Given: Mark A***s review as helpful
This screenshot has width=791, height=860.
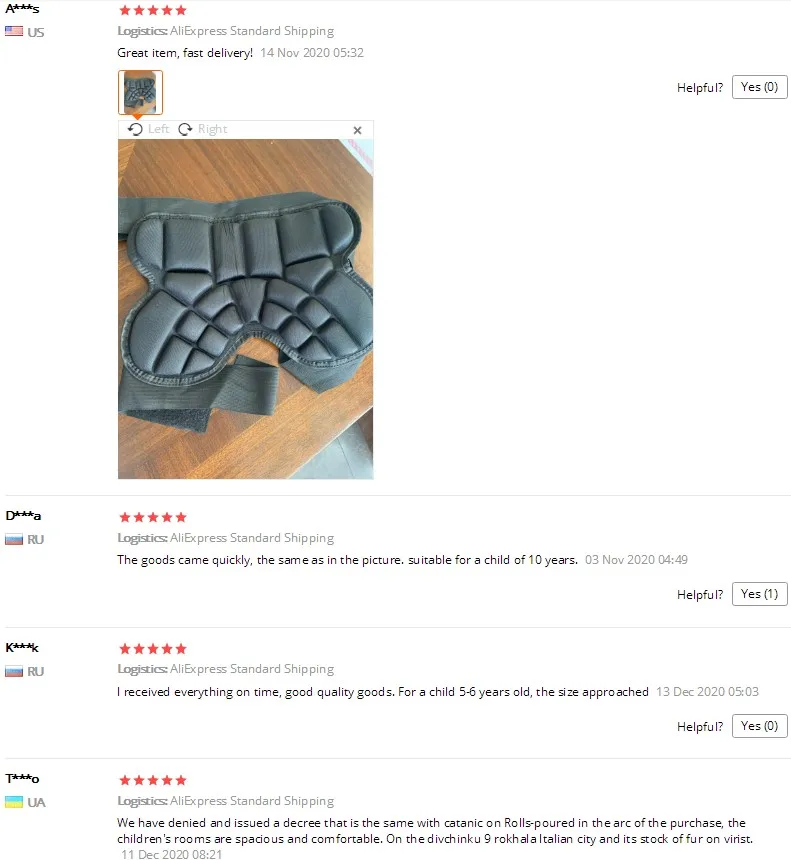Looking at the screenshot, I should point(759,87).
